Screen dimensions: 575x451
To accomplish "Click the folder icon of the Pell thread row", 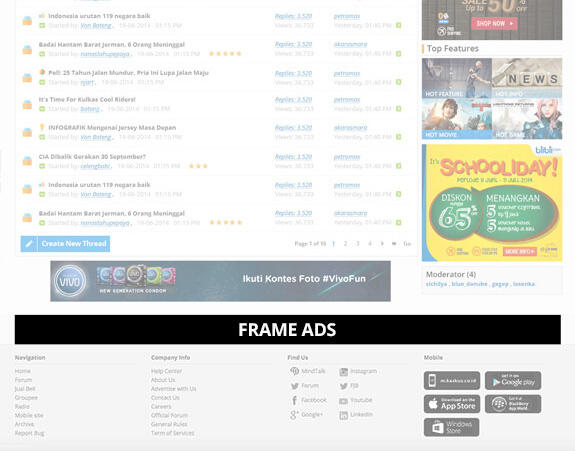I will click(x=27, y=78).
